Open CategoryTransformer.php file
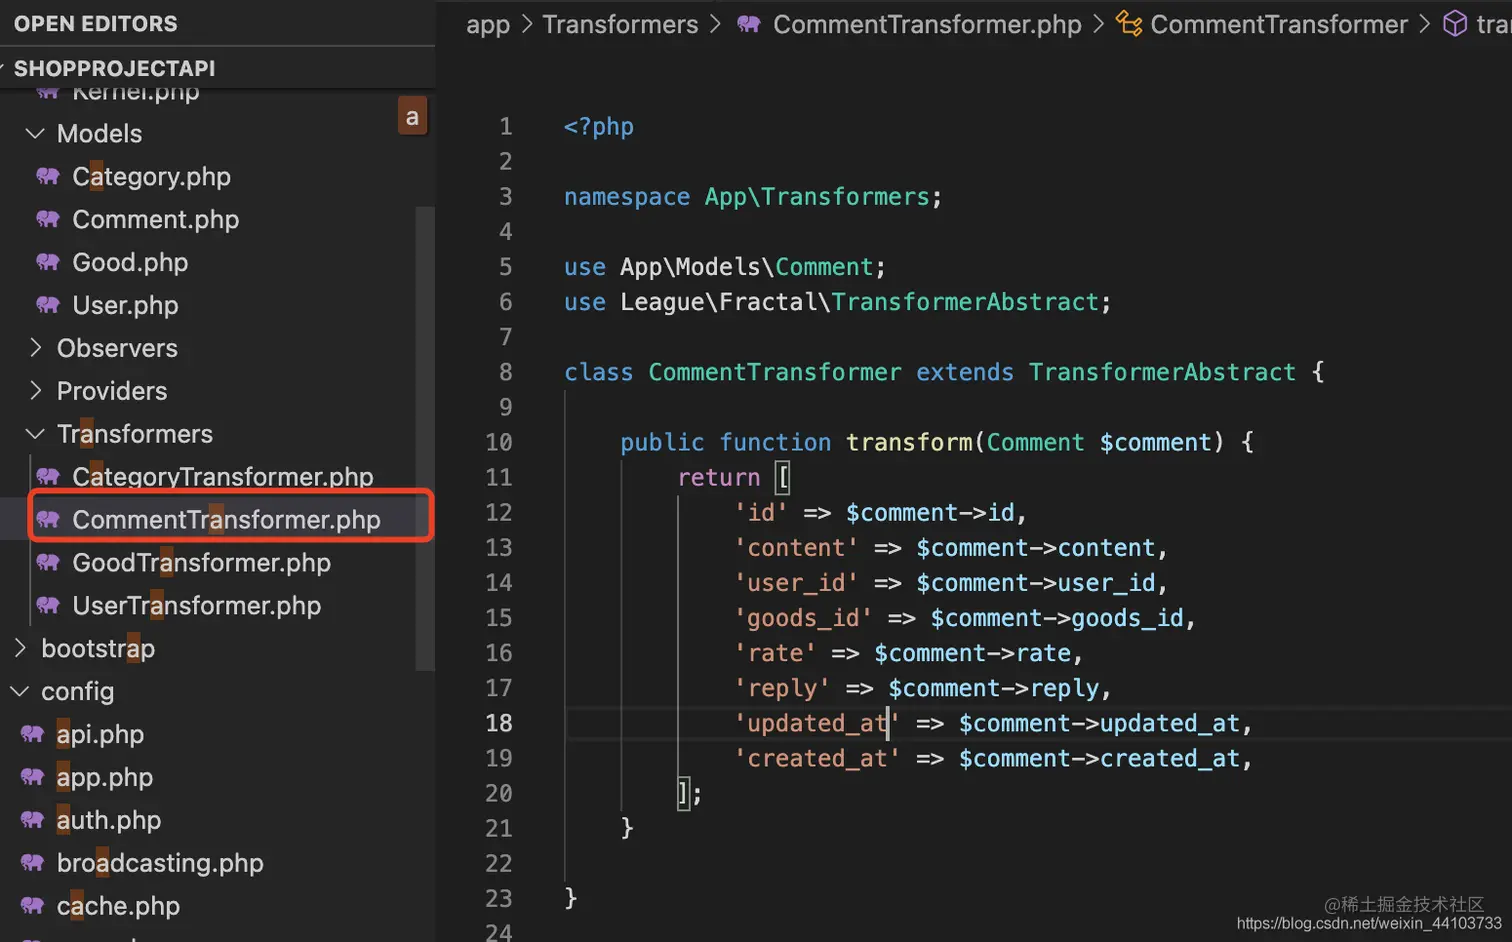The height and width of the screenshot is (942, 1512). click(x=223, y=477)
